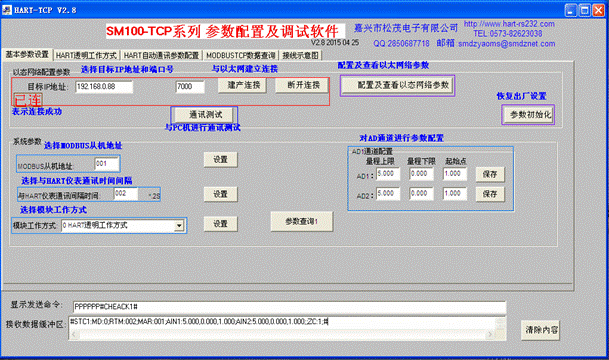Maximize the HART-TCP window
Screen dimensions: 609x360
[585, 10]
